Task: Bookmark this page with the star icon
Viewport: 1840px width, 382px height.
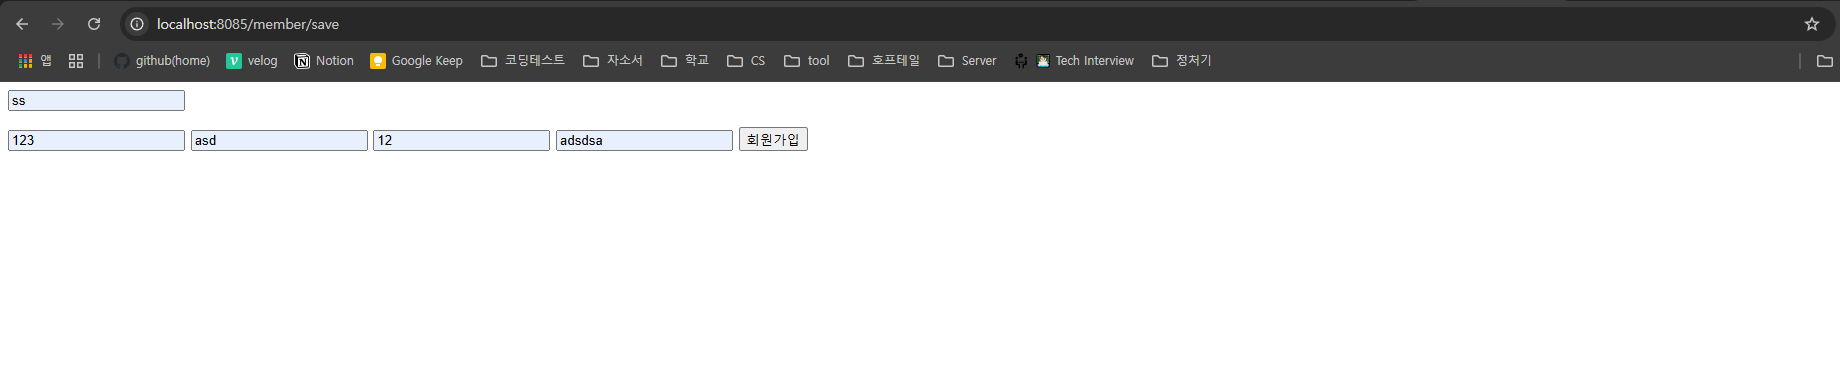Action: [x=1811, y=24]
